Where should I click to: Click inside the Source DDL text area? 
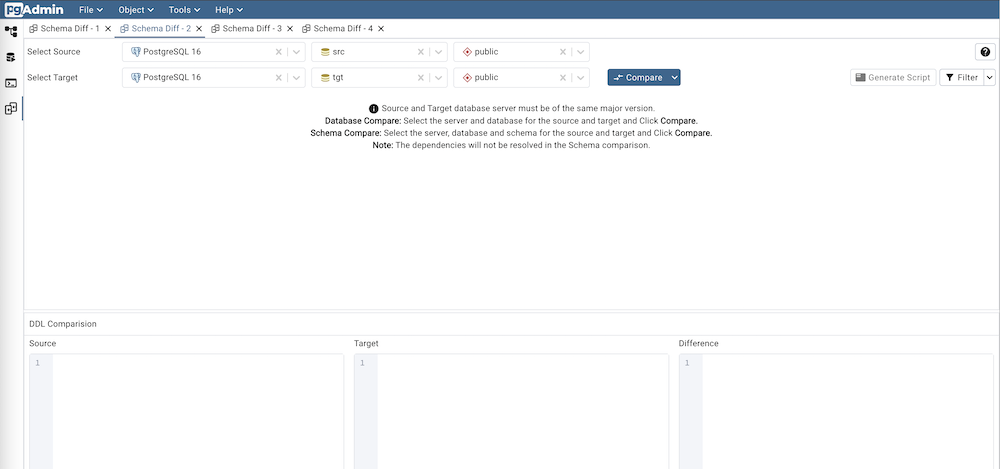(x=197, y=410)
